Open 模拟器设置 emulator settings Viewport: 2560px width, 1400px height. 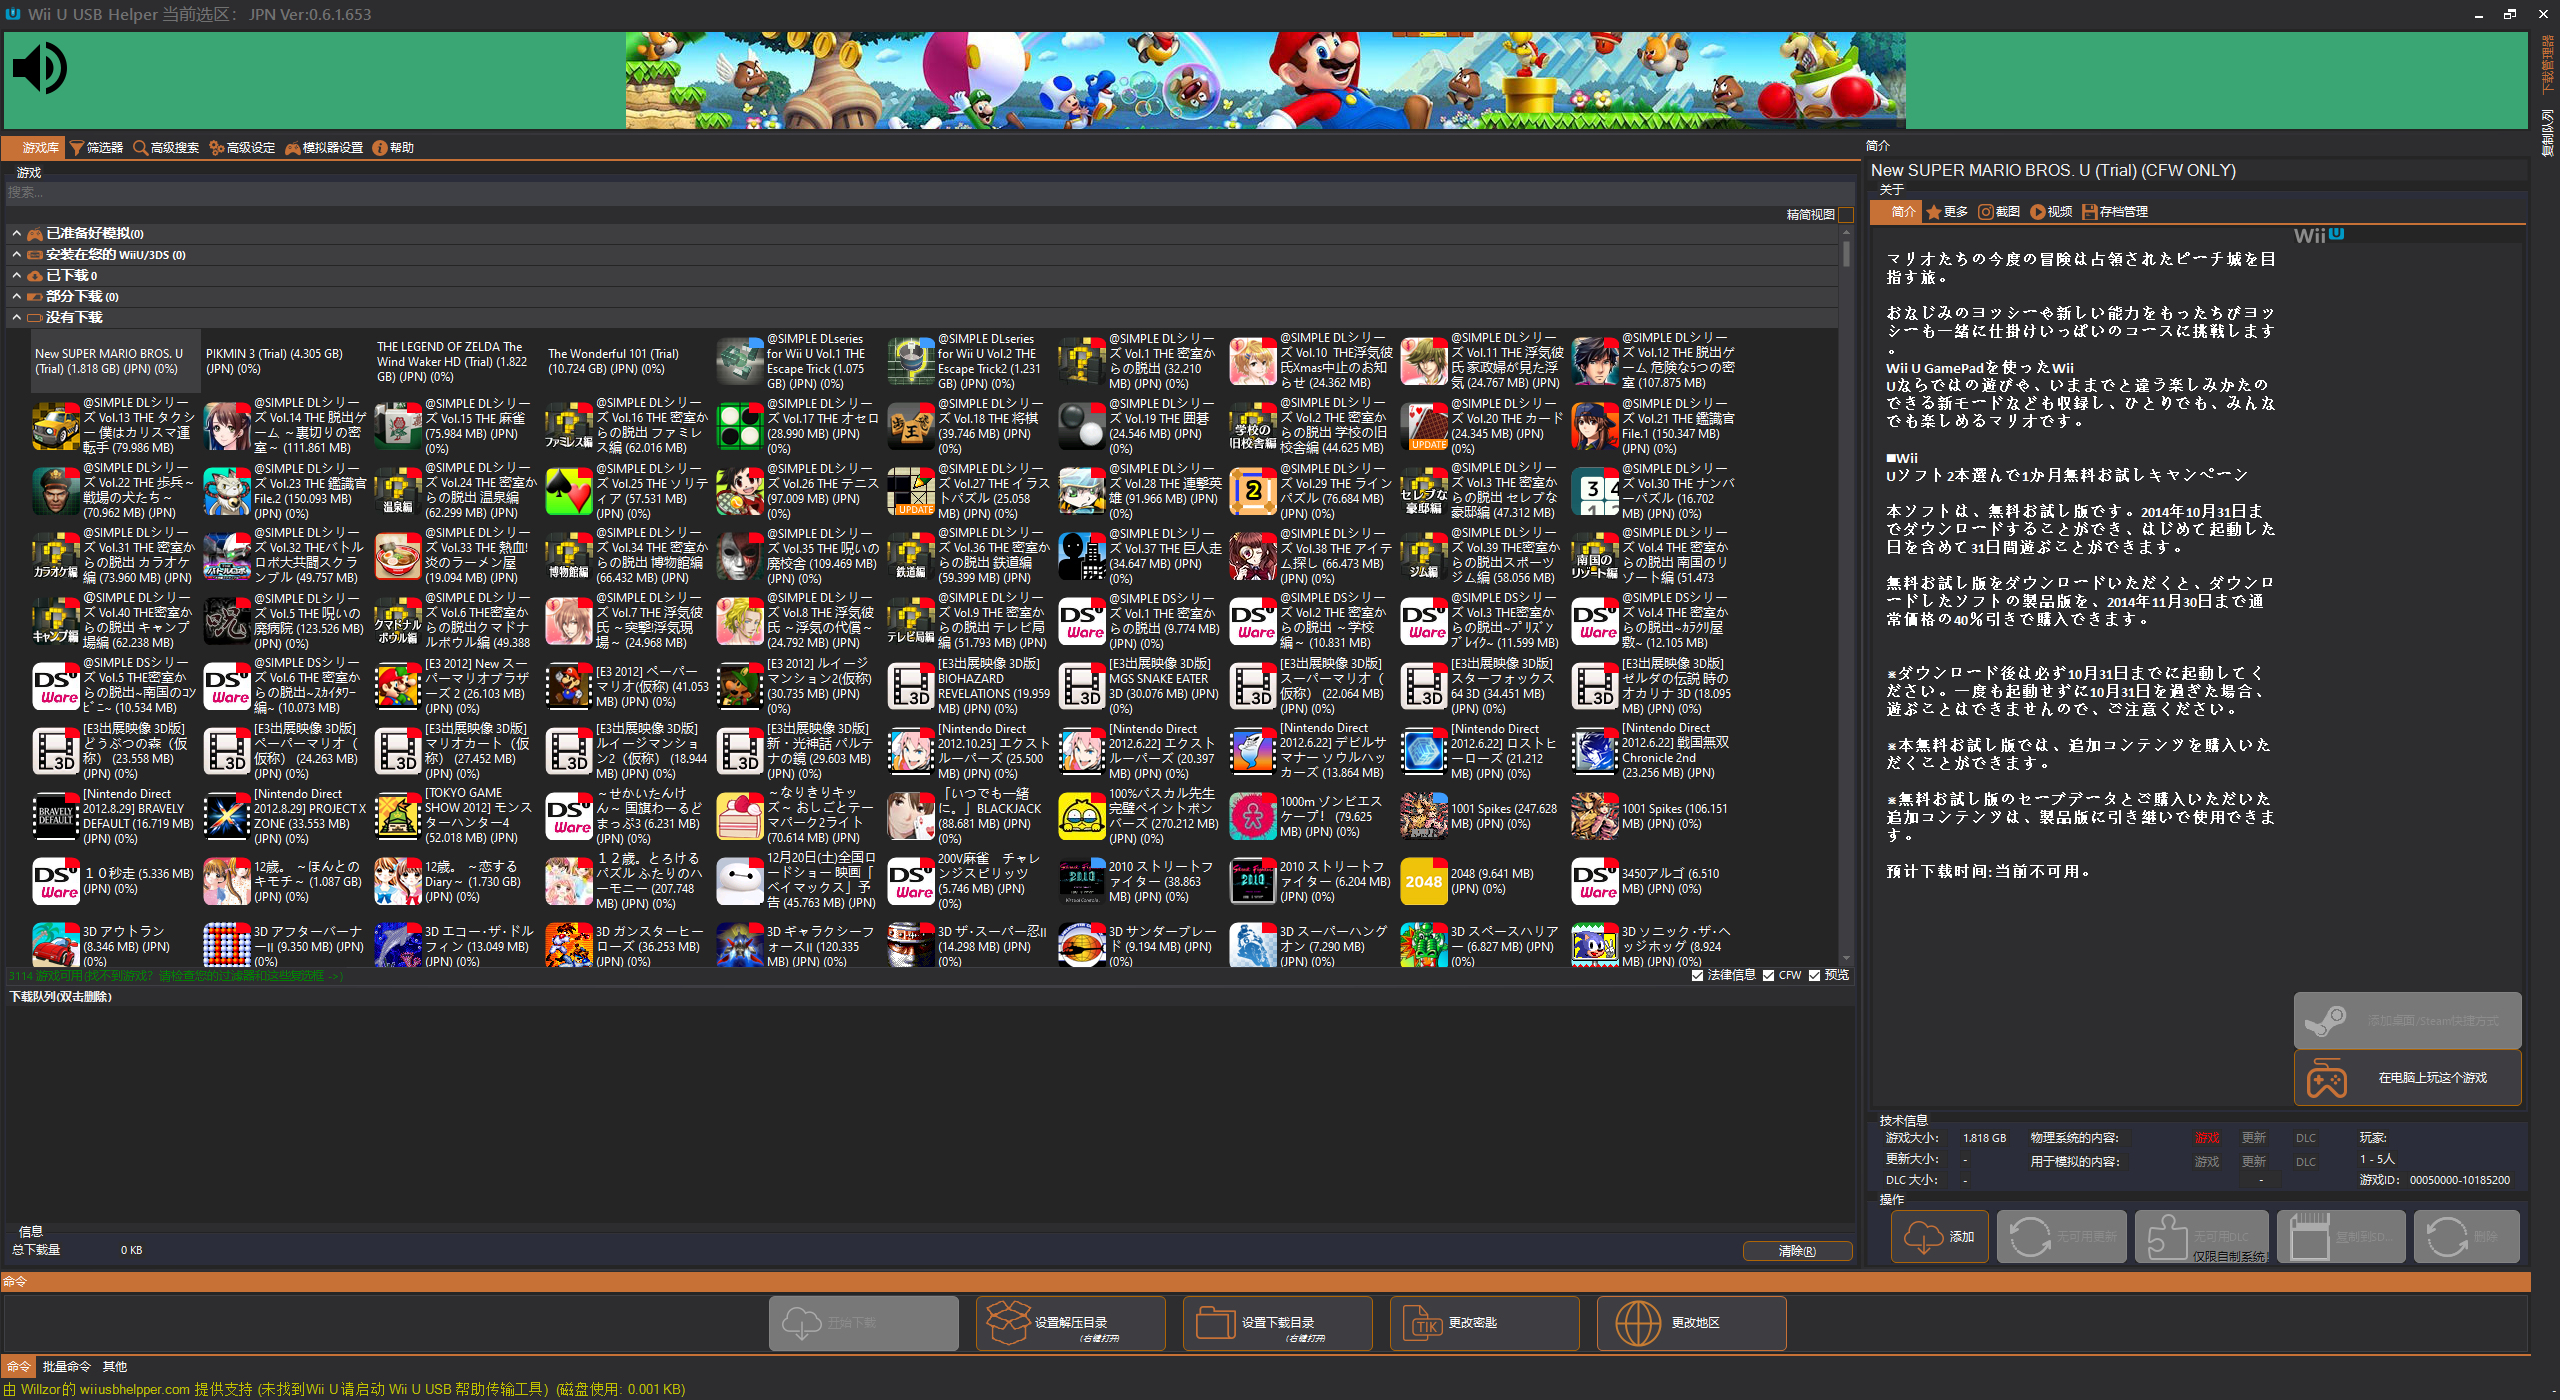[324, 148]
